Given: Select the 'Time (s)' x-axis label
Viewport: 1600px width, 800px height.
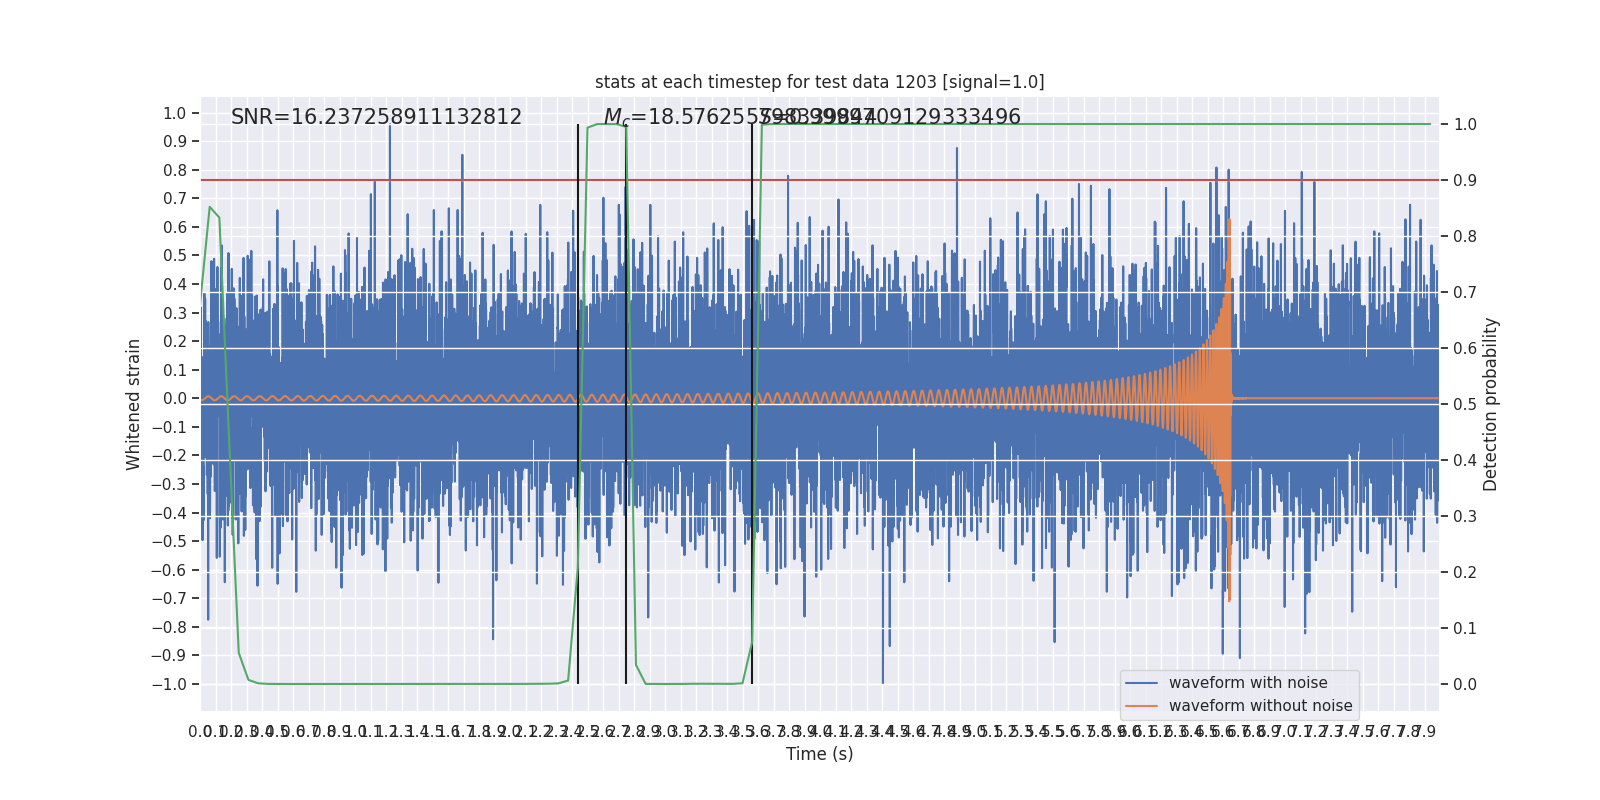Looking at the screenshot, I should click(x=820, y=754).
